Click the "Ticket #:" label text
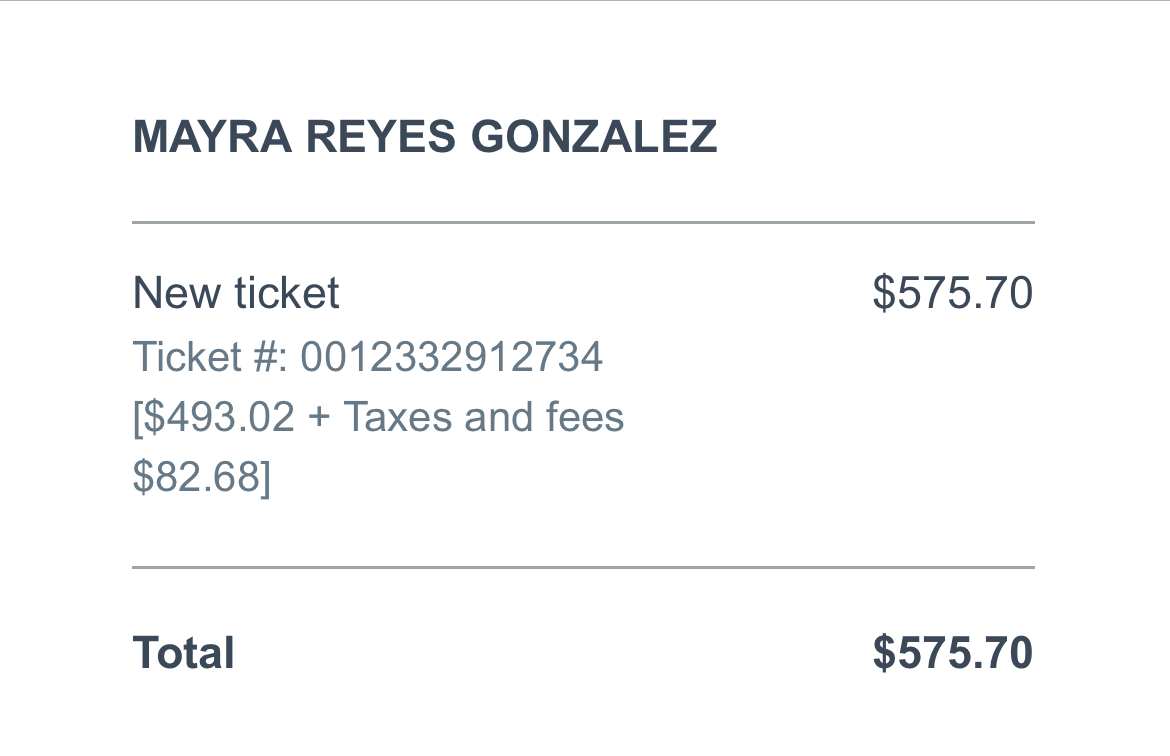The height and width of the screenshot is (756, 1170). click(x=210, y=356)
